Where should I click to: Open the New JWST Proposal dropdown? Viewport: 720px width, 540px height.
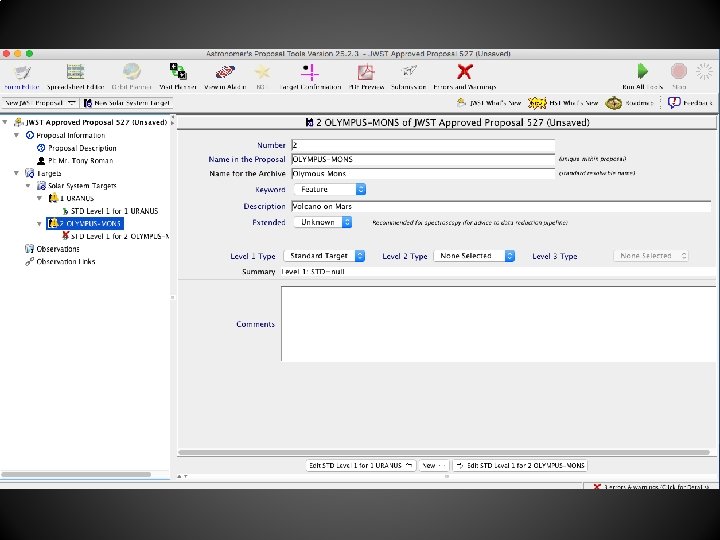coord(40,103)
